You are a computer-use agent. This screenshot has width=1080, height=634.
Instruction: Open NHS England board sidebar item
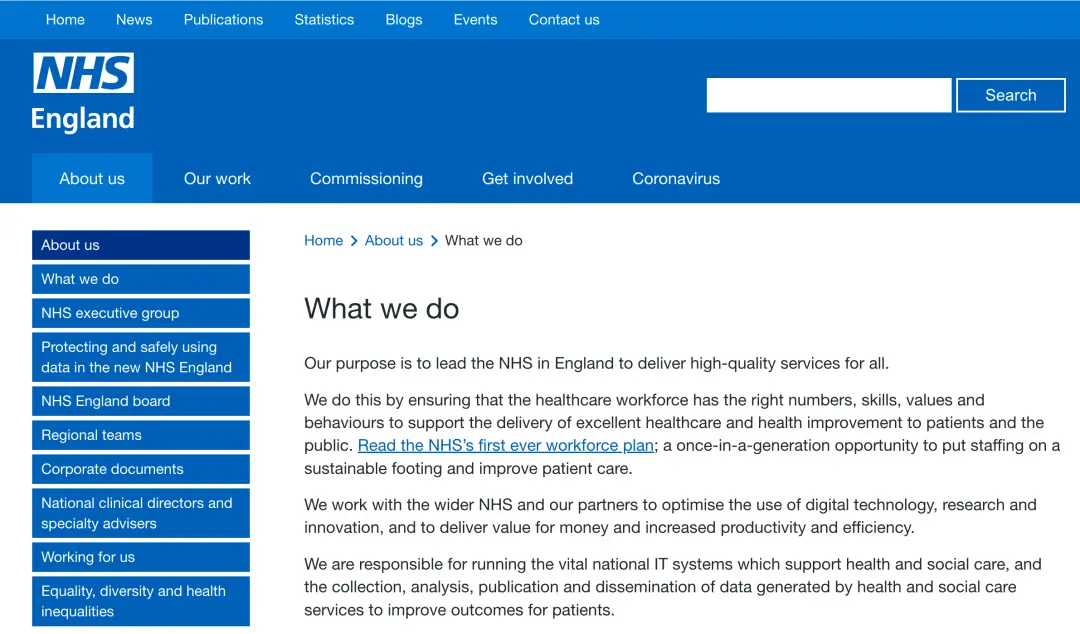141,401
